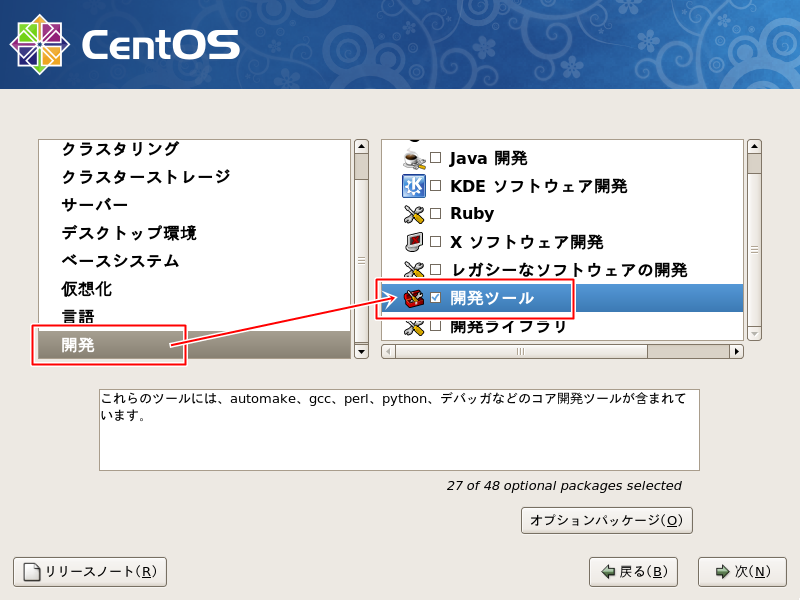800x600 pixels.
Task: Click the Ruby tools icon
Action: click(x=414, y=214)
